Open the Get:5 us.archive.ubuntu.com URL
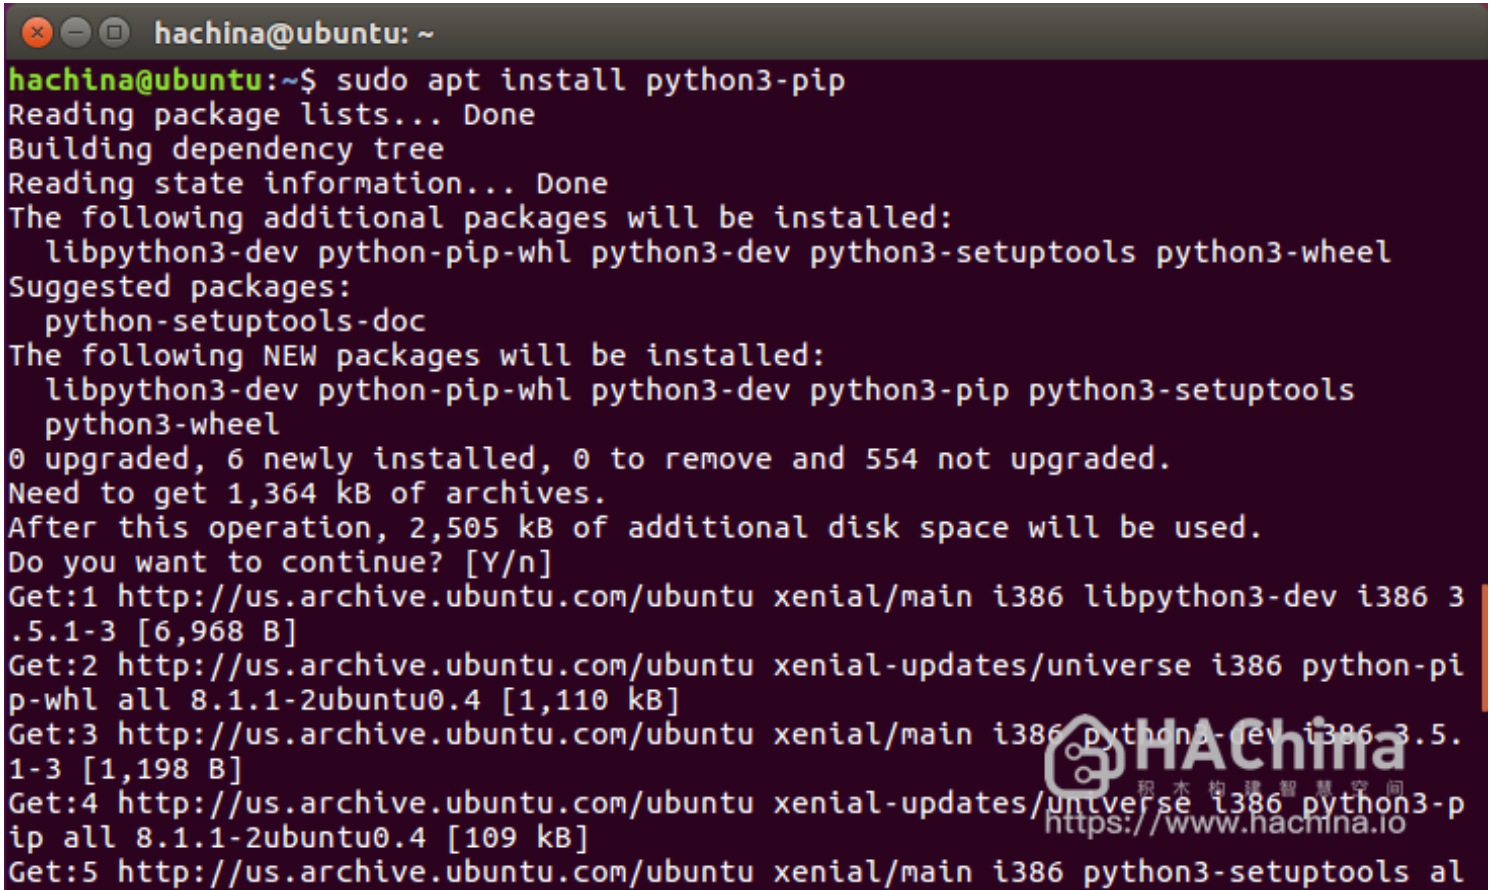 (x=435, y=872)
